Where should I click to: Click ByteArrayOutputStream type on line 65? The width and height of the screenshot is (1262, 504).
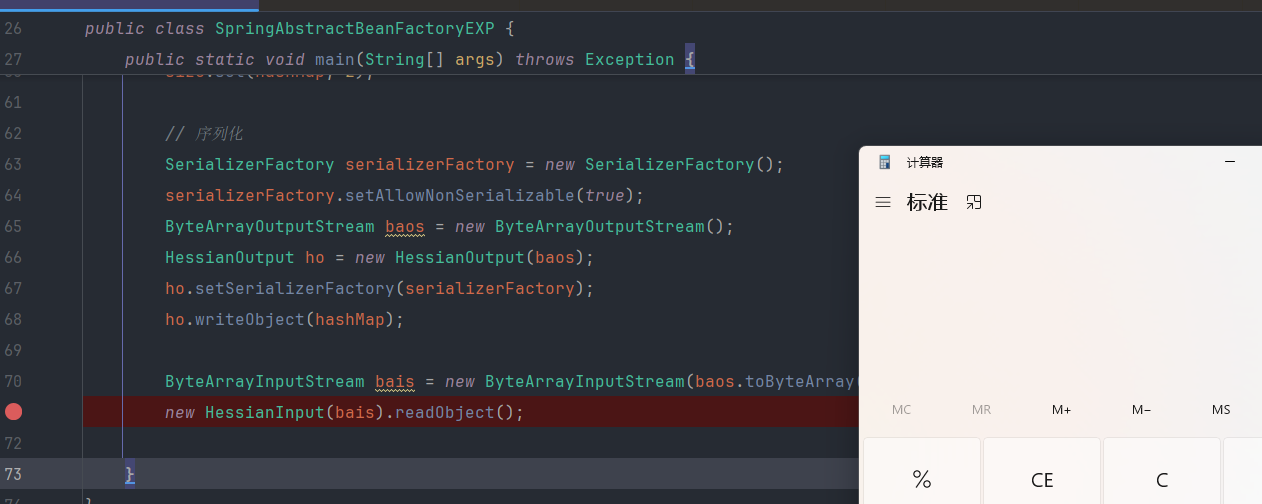point(270,226)
